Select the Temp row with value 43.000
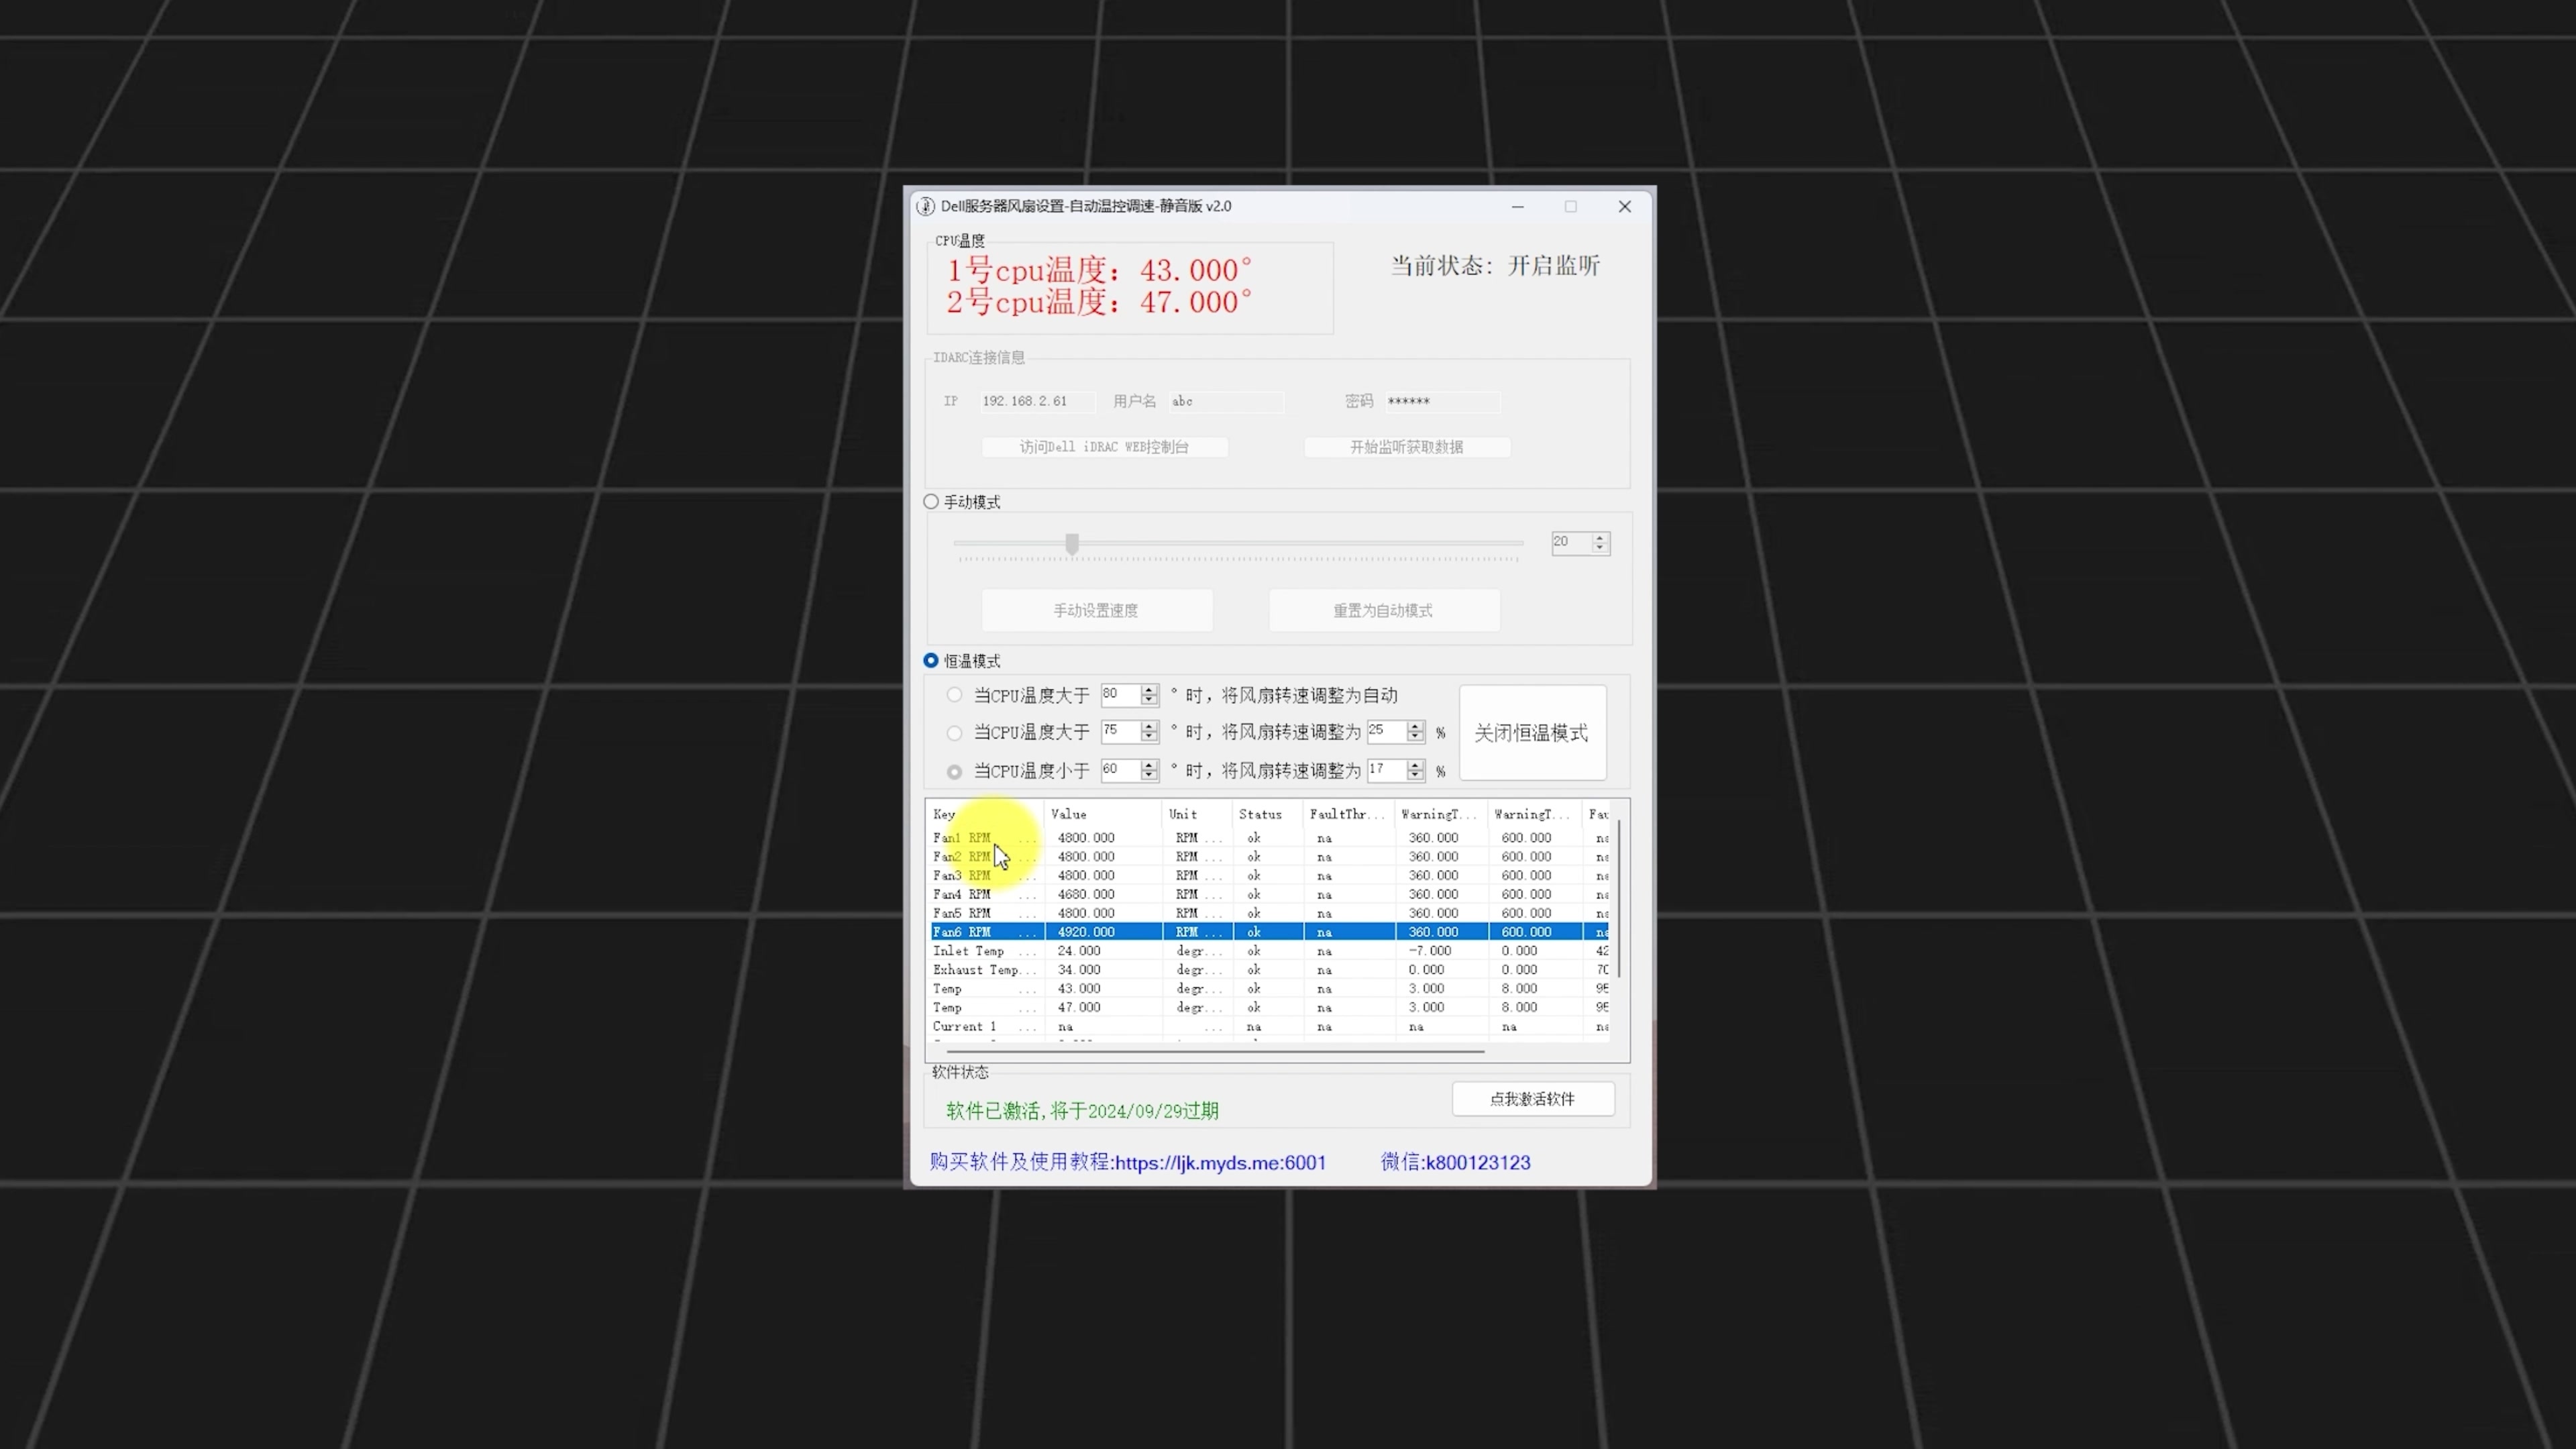Viewport: 2576px width, 1449px height. (x=1270, y=989)
